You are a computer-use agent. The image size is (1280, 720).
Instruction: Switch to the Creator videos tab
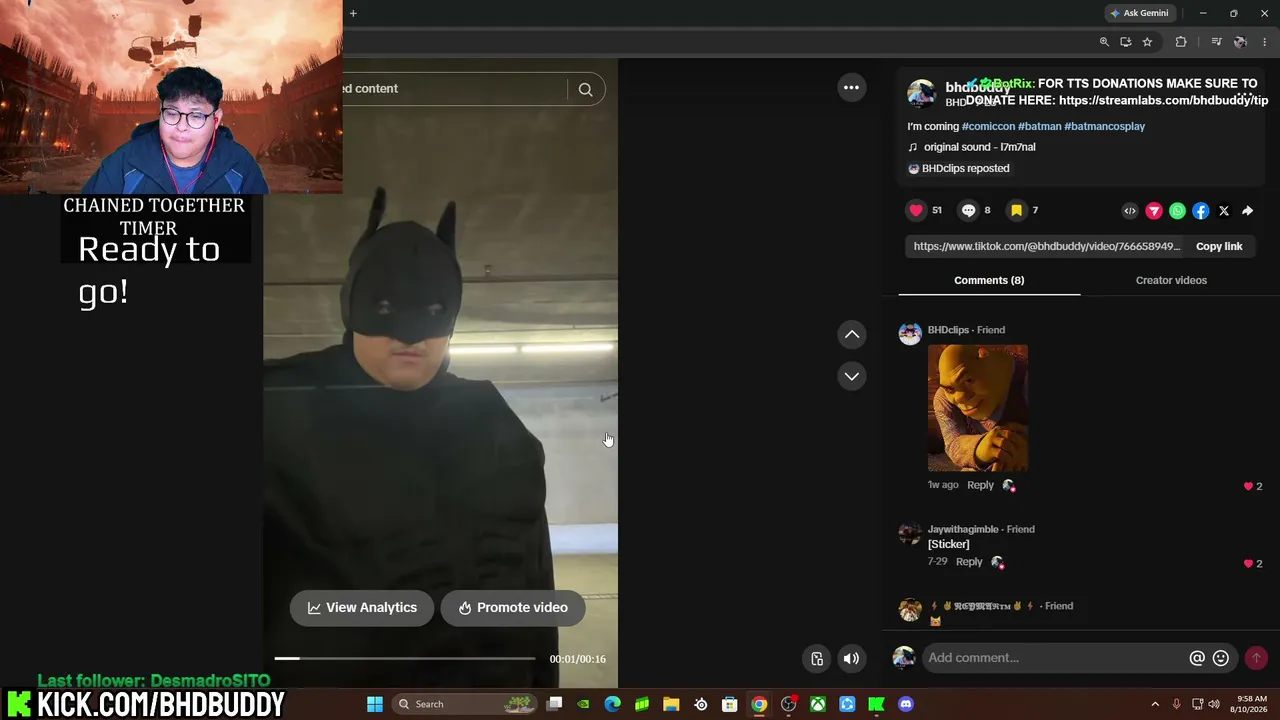[1171, 280]
